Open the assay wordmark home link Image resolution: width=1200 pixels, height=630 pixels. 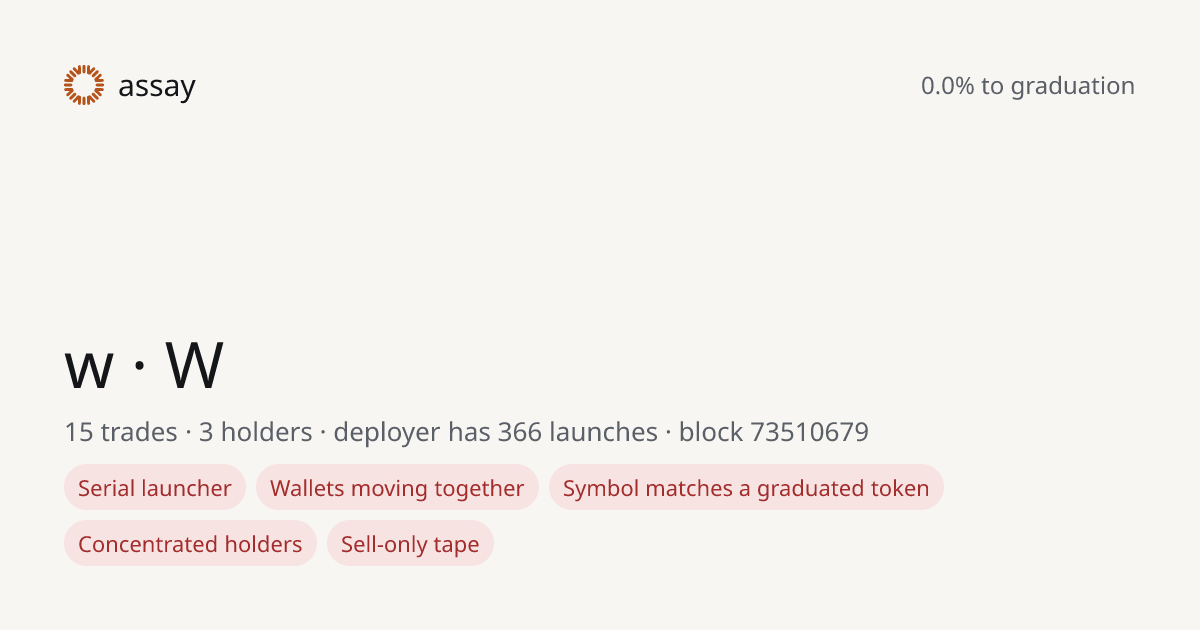click(157, 87)
